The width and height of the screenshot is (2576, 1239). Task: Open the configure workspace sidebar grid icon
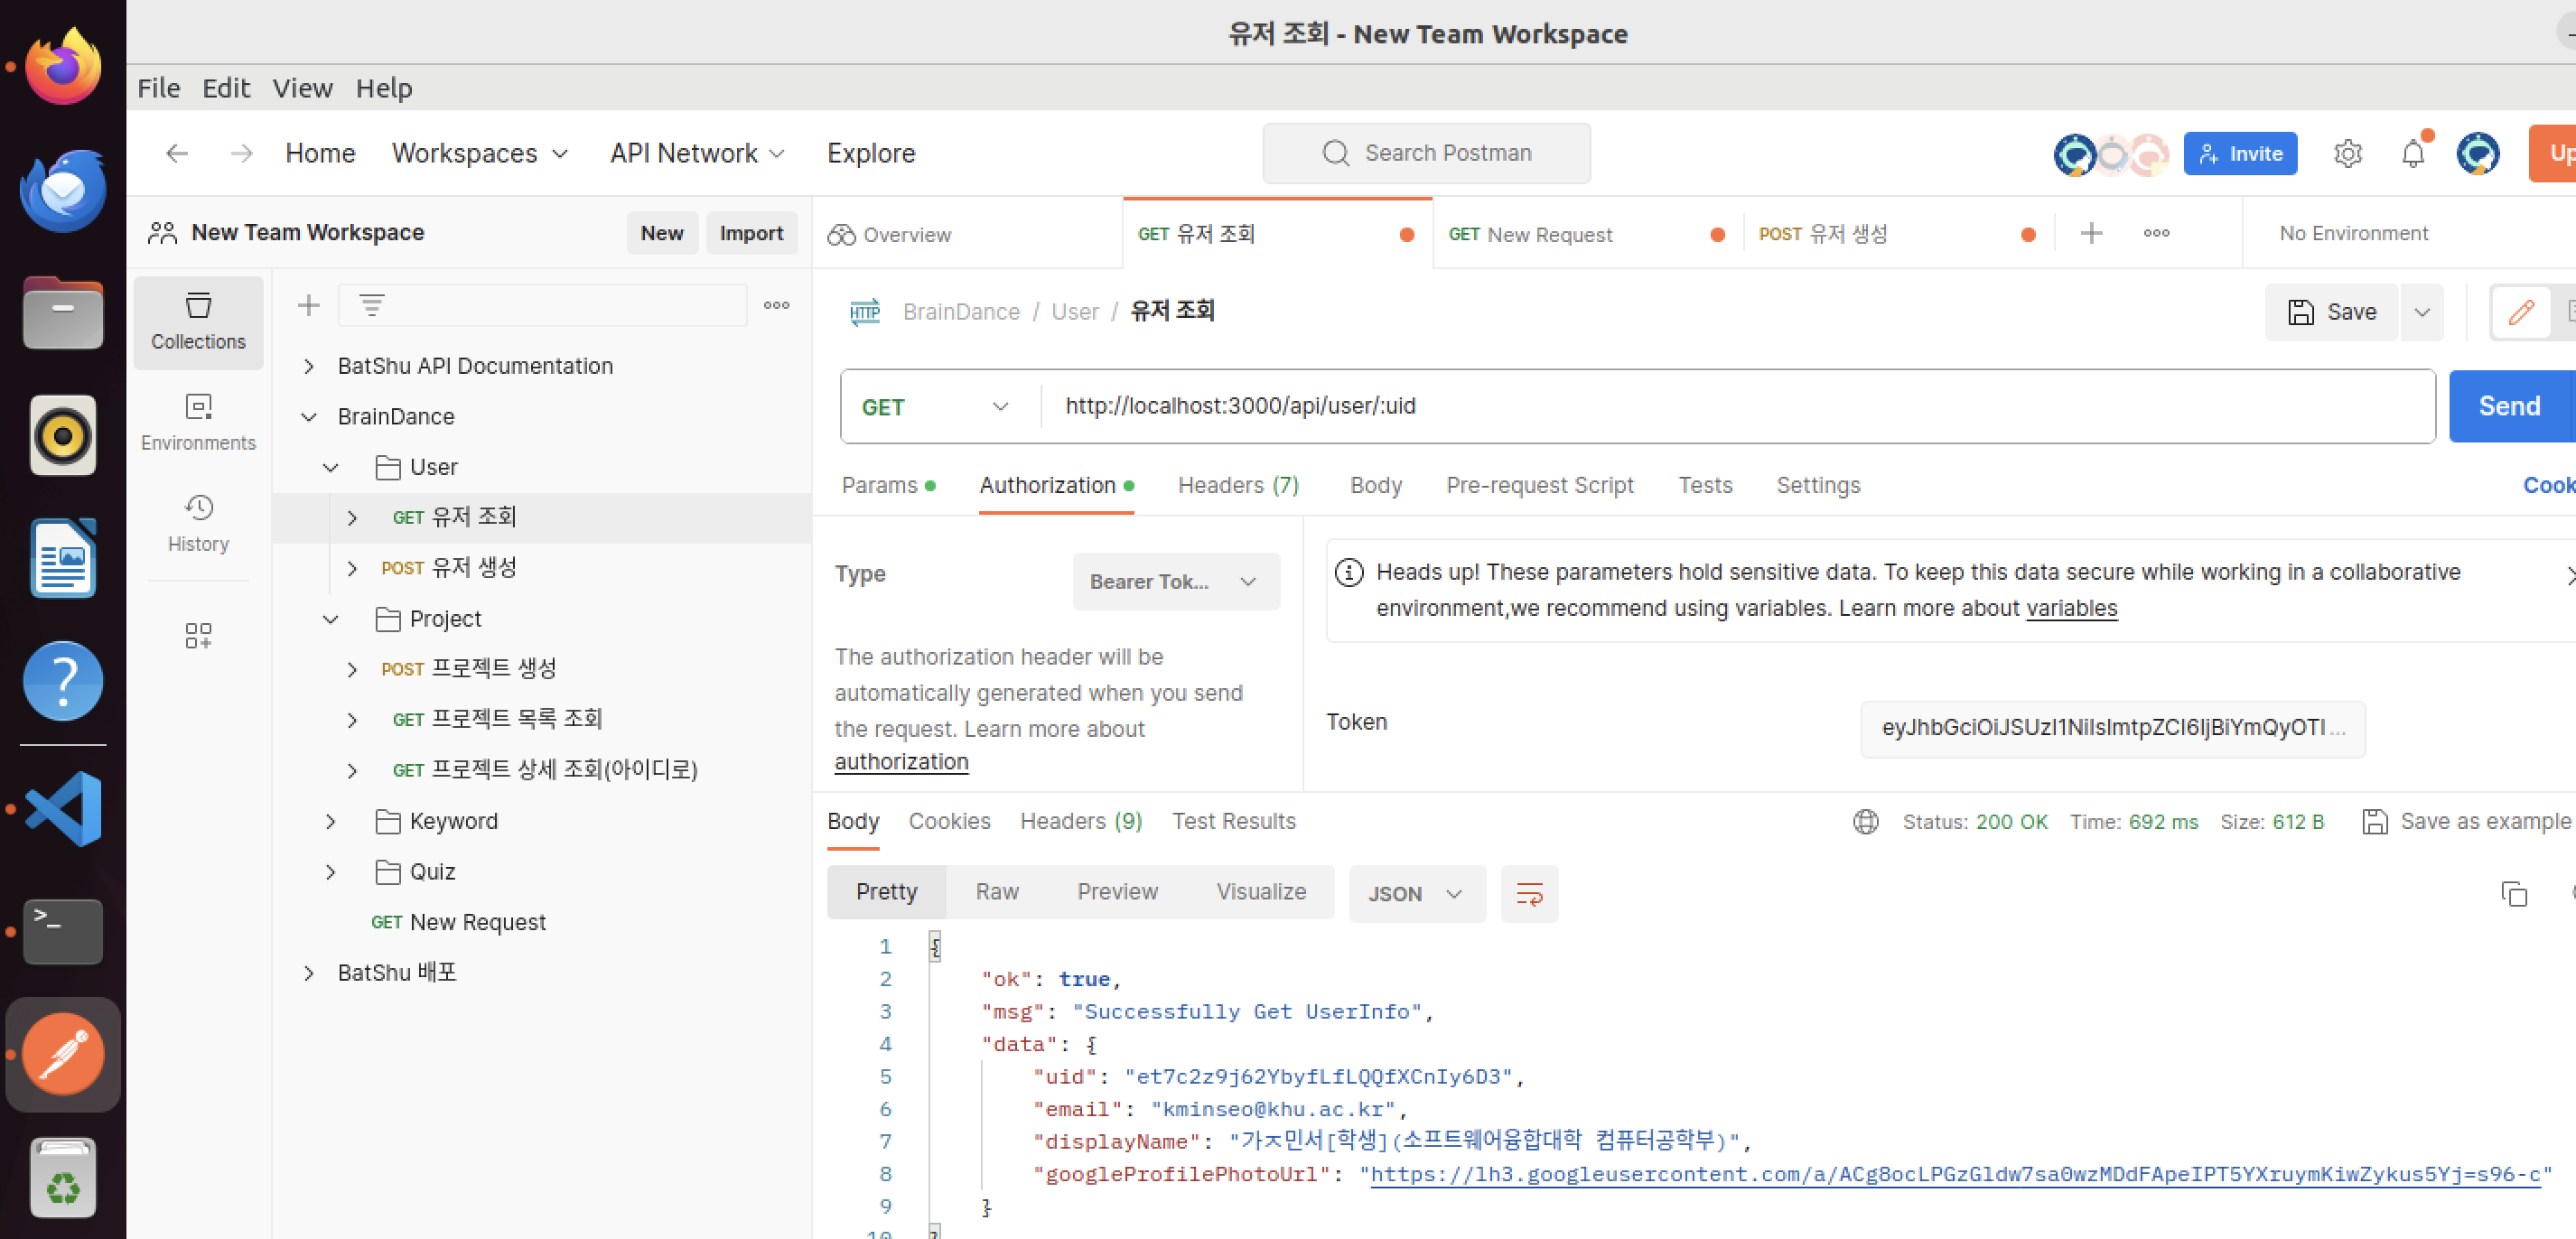click(x=198, y=635)
